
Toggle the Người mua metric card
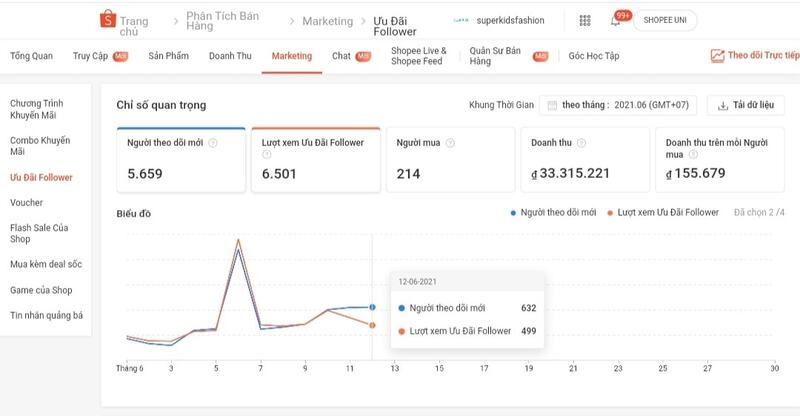coord(449,160)
